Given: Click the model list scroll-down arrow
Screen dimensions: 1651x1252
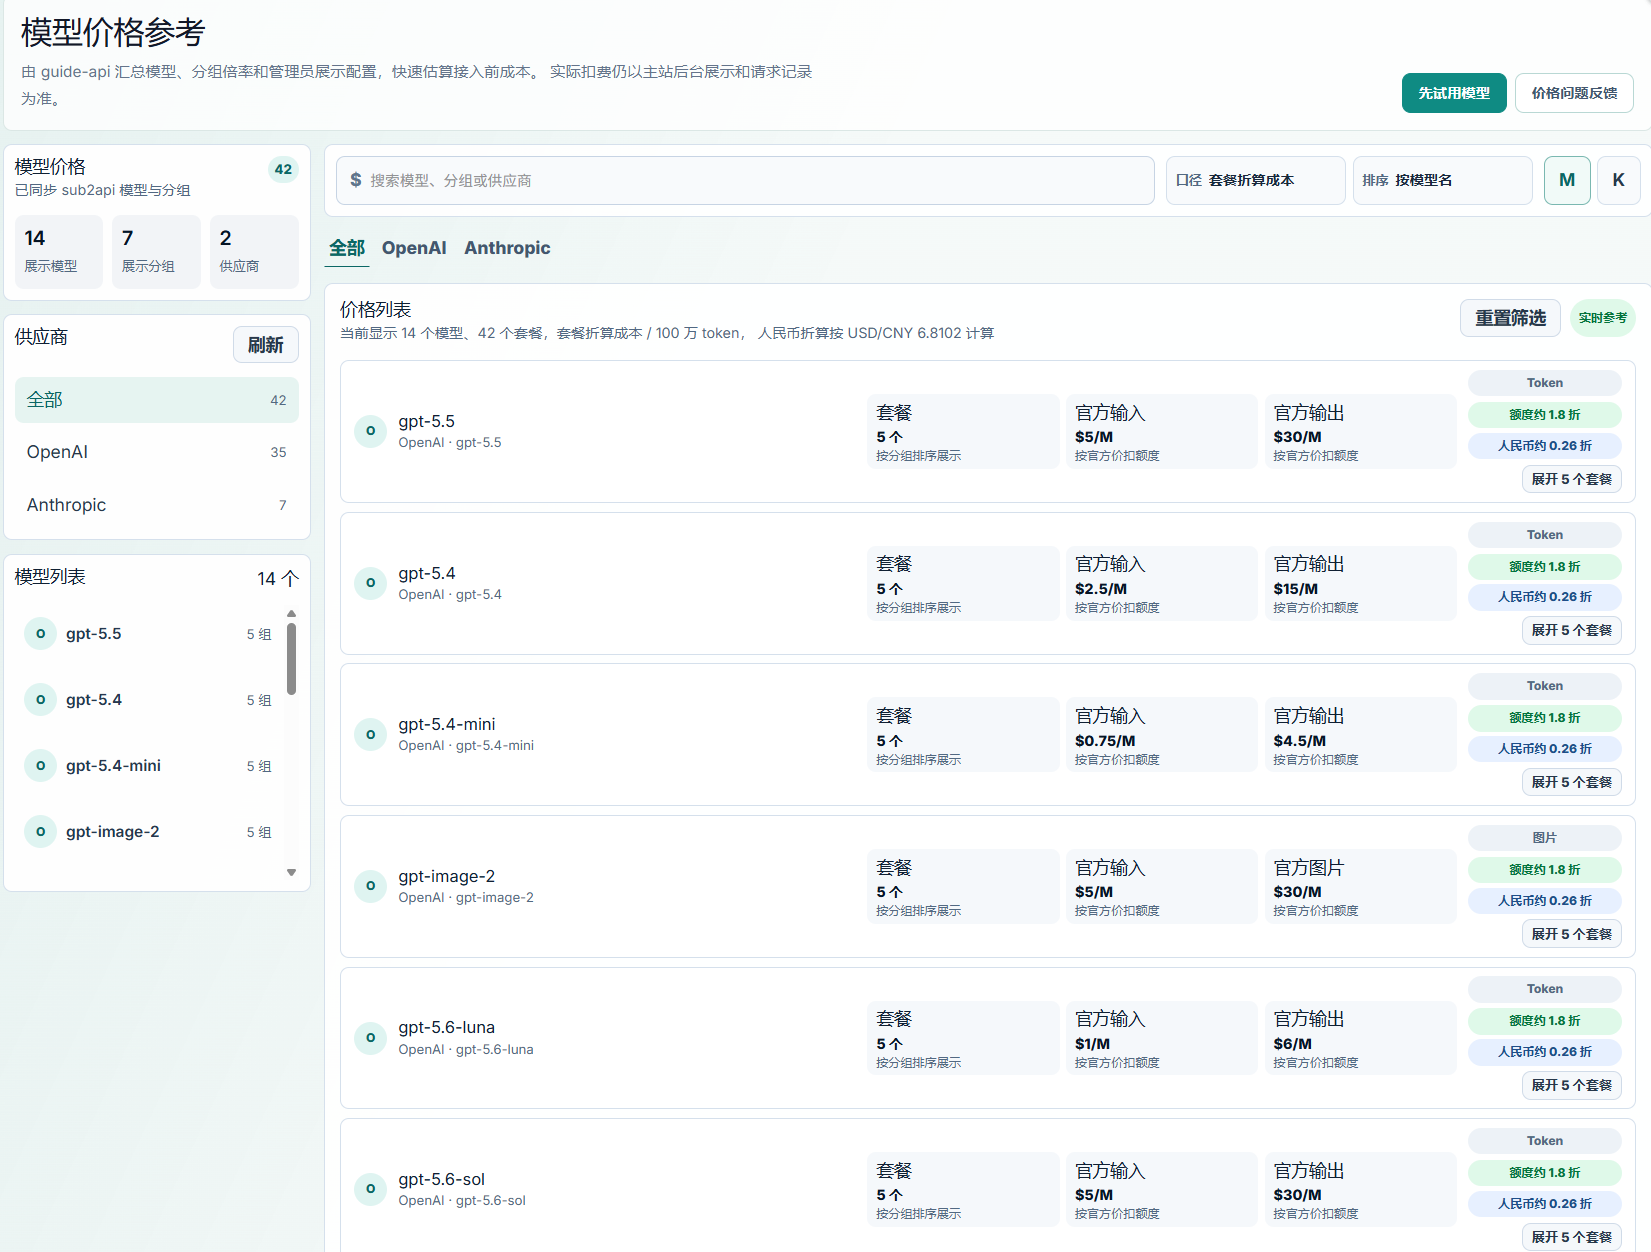Looking at the screenshot, I should (291, 872).
